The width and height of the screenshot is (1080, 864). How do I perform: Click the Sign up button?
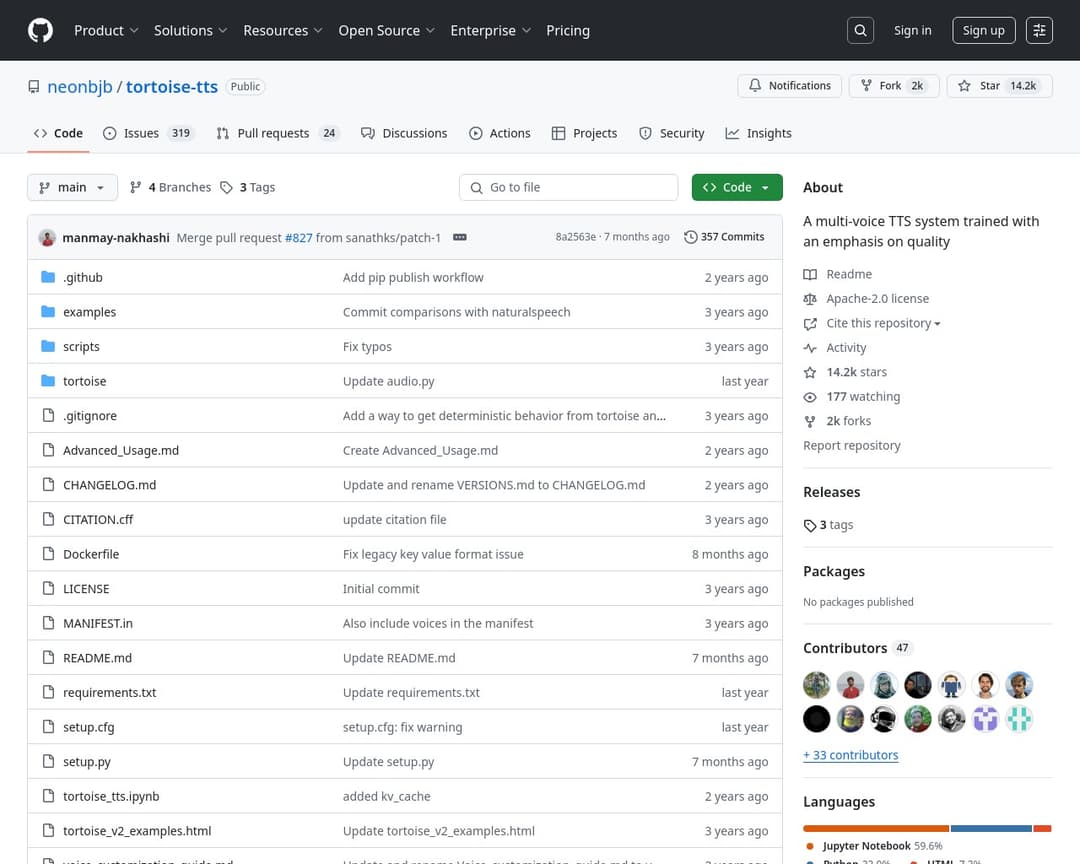point(984,30)
